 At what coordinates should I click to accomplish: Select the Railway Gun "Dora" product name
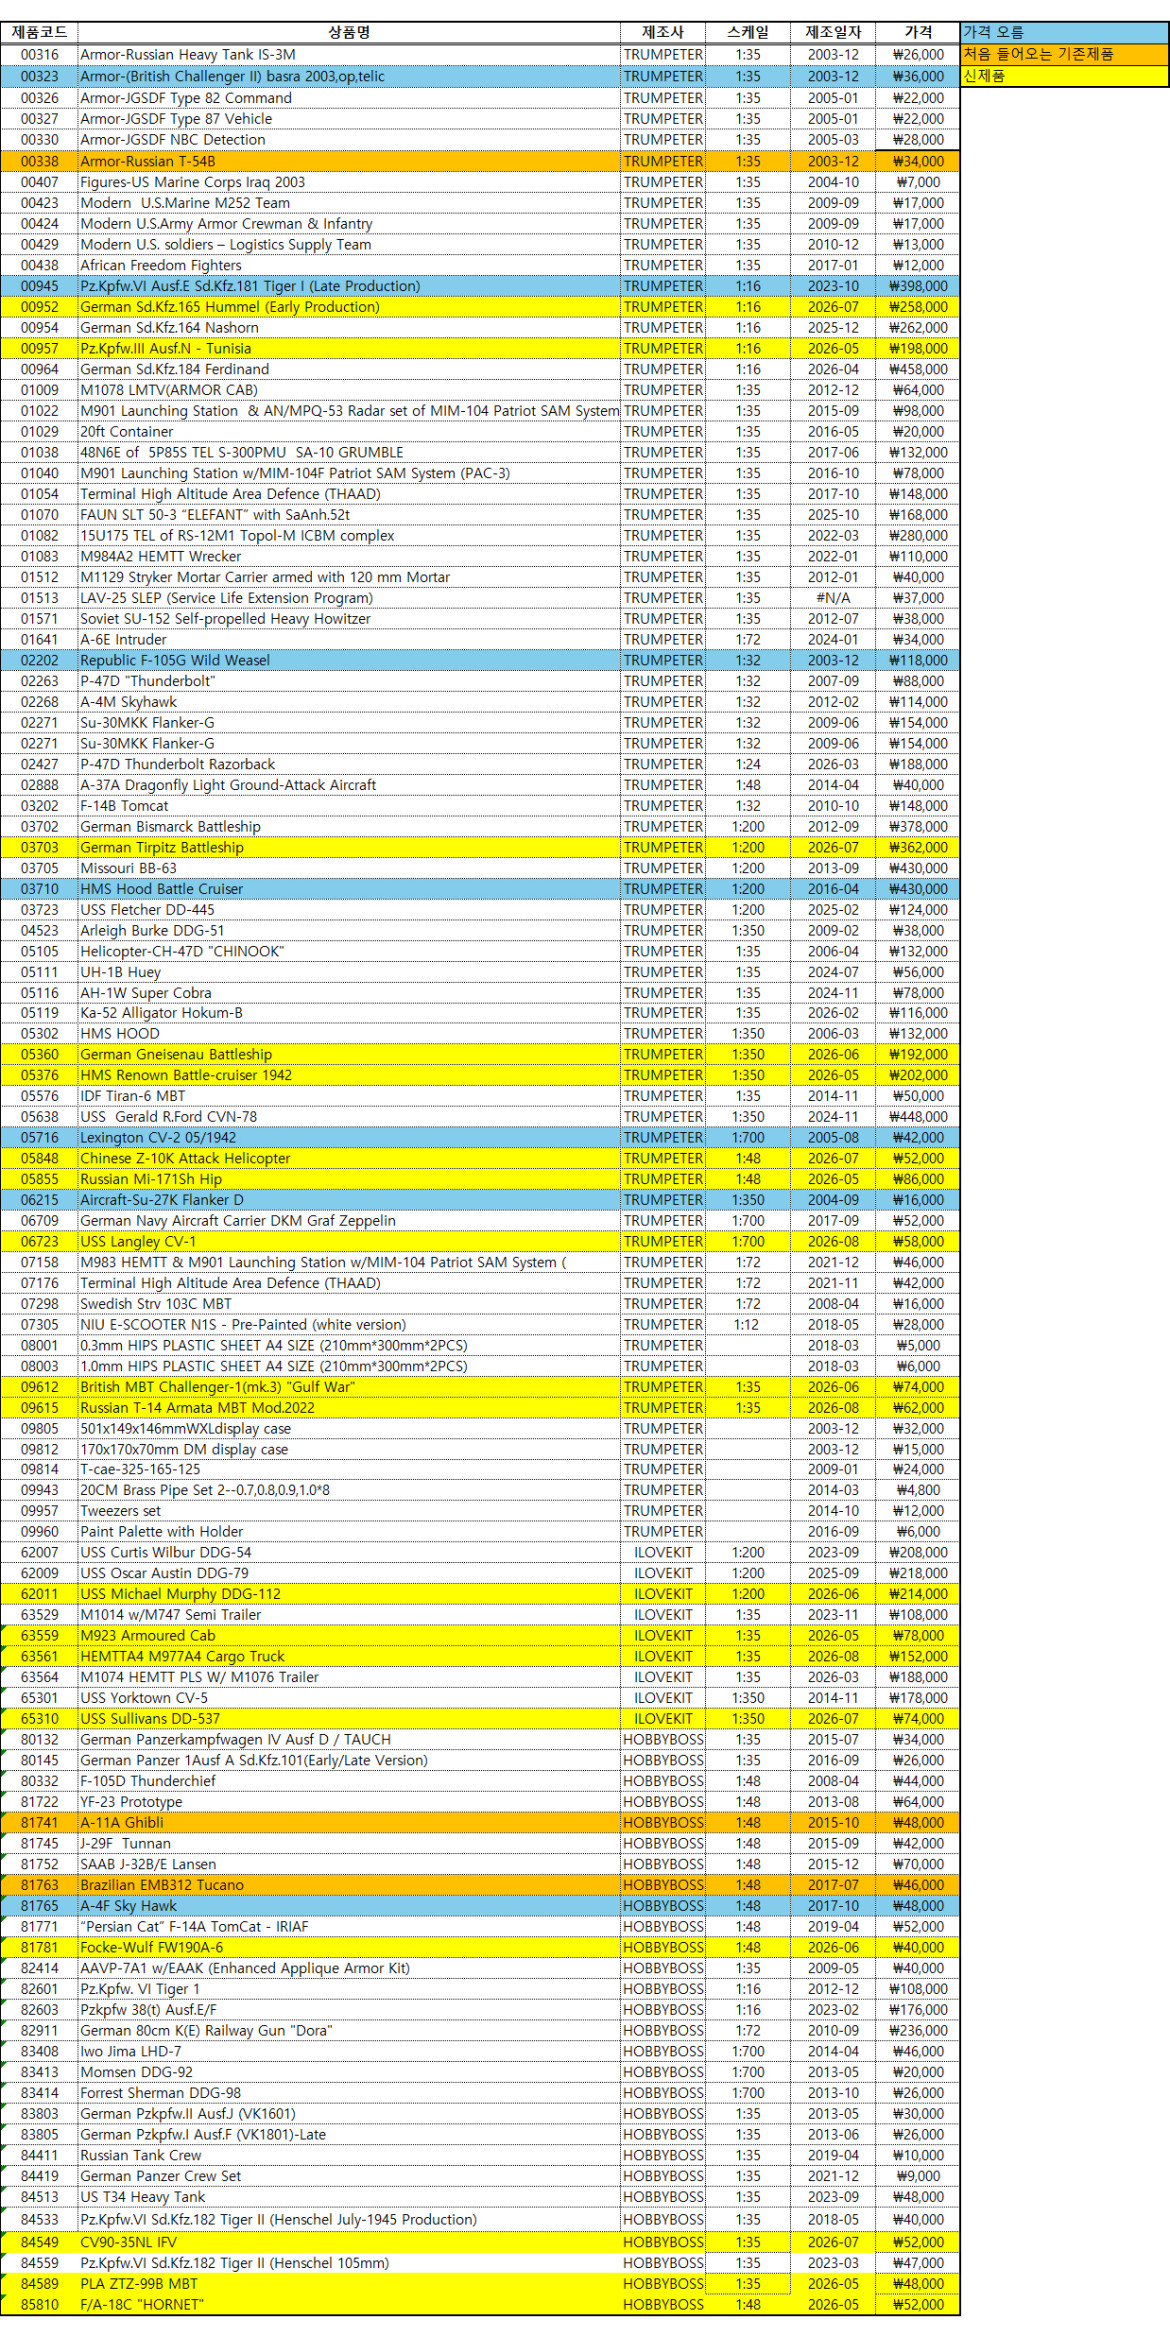point(207,2031)
